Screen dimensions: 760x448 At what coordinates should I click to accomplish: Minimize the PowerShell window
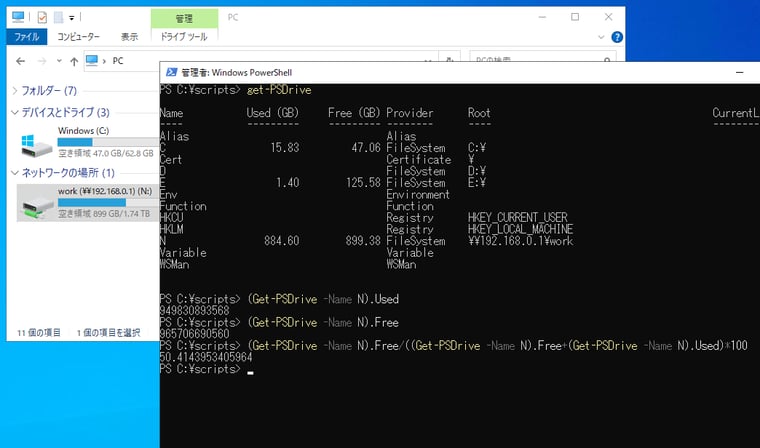click(740, 73)
